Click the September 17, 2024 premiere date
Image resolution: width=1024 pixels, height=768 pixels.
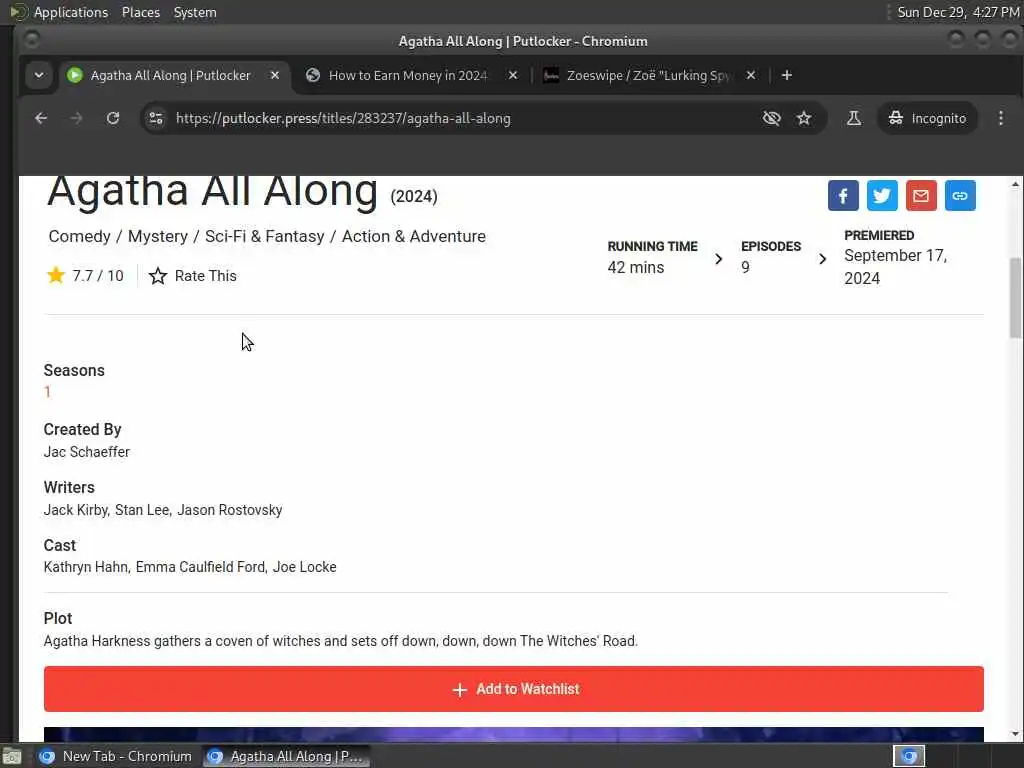(895, 266)
